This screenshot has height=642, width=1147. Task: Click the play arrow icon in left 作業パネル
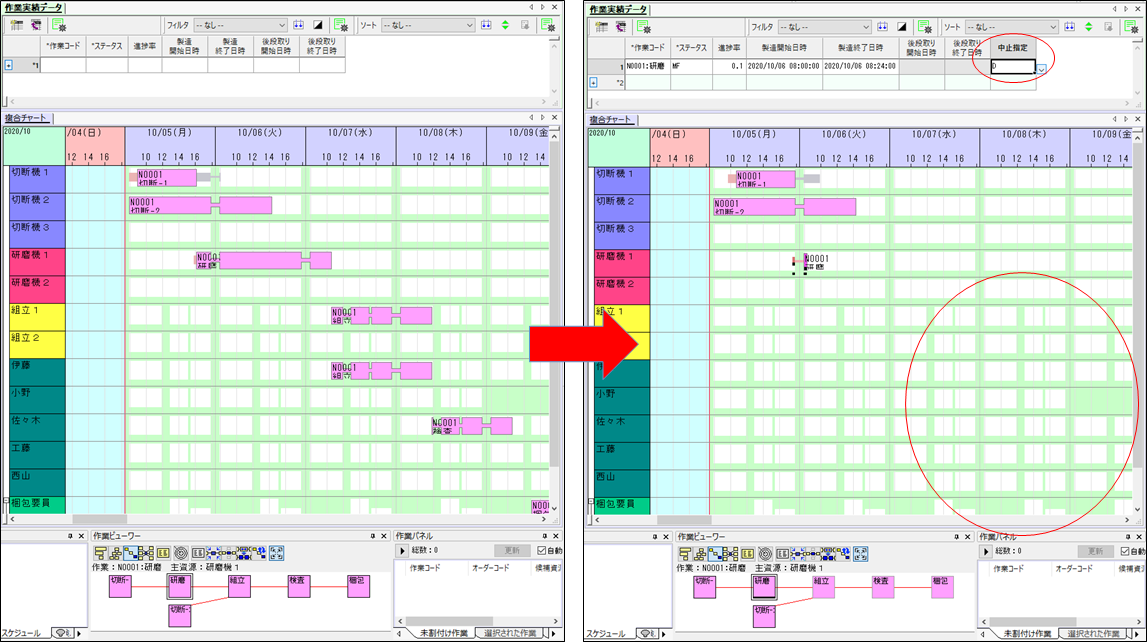tap(402, 551)
